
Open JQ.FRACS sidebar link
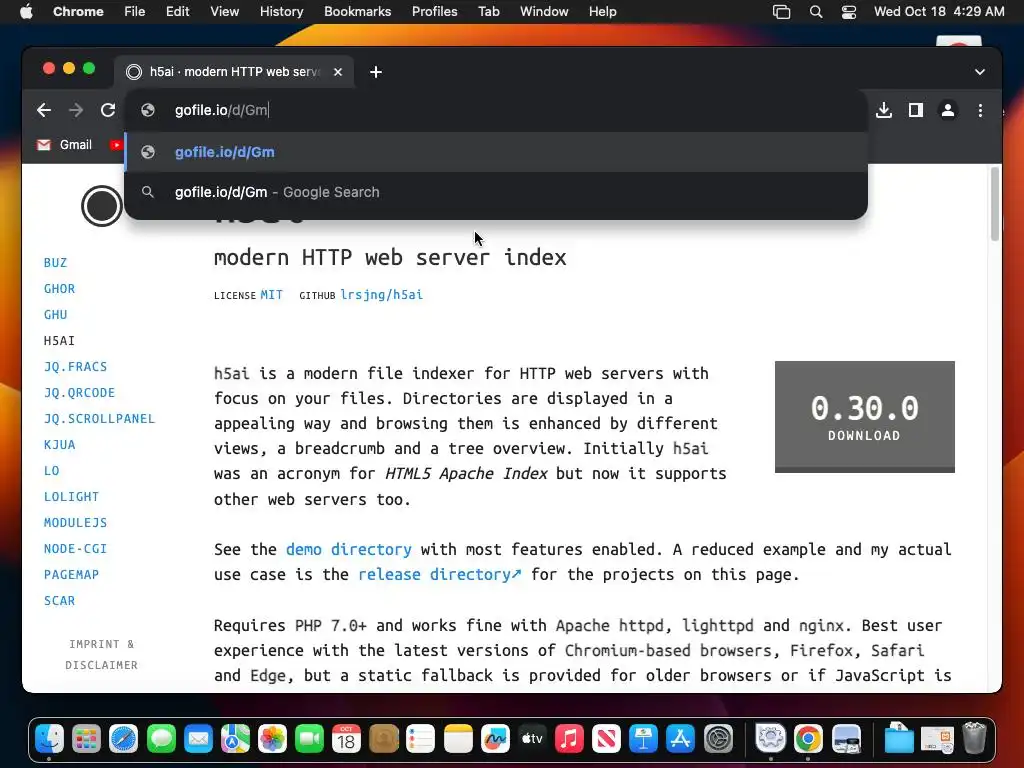coord(75,367)
